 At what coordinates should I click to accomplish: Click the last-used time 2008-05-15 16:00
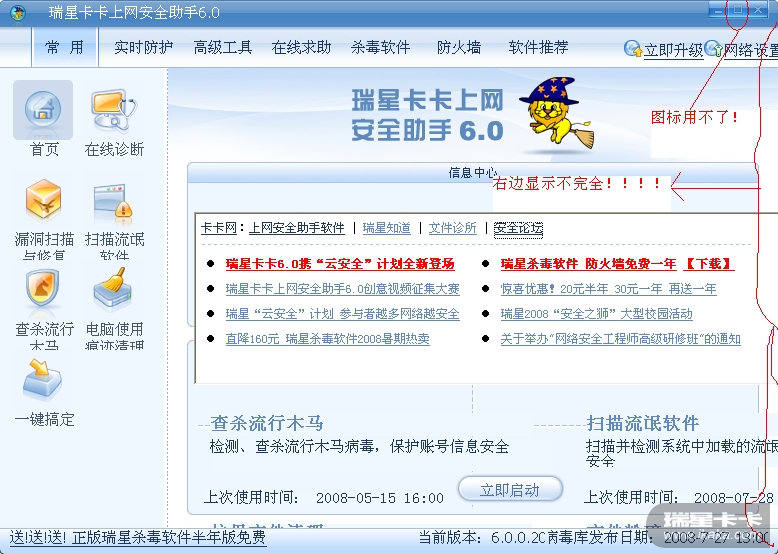coord(380,497)
